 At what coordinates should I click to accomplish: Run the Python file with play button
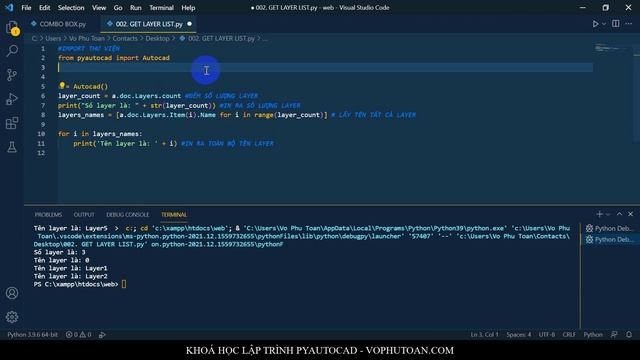coord(596,24)
